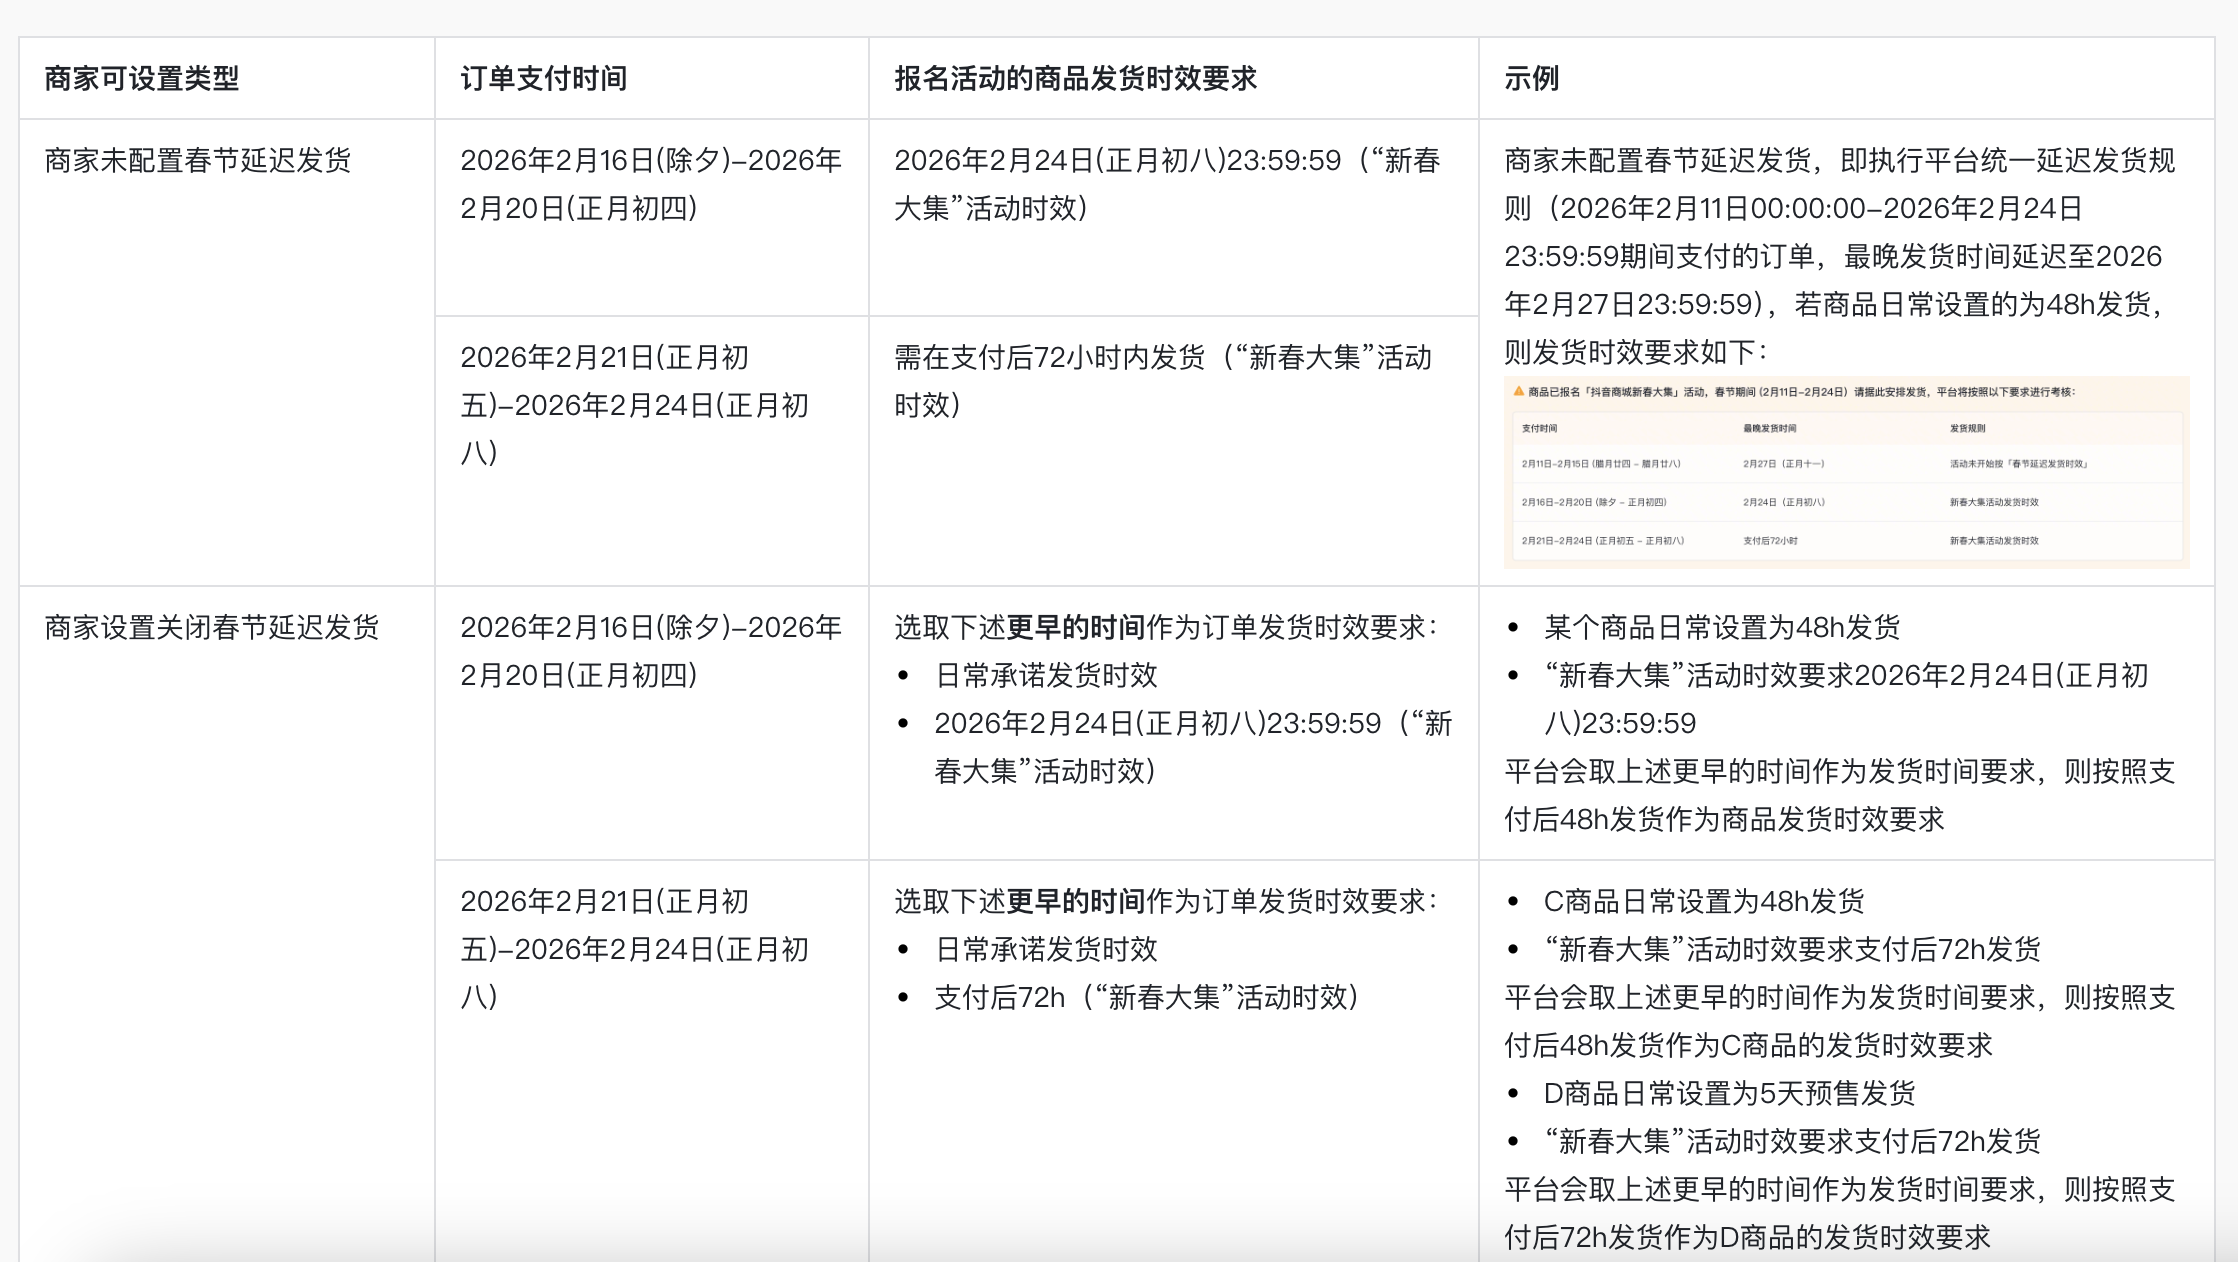The width and height of the screenshot is (2238, 1262).
Task: Click the 商家可设置类型 column header
Action: coord(142,78)
